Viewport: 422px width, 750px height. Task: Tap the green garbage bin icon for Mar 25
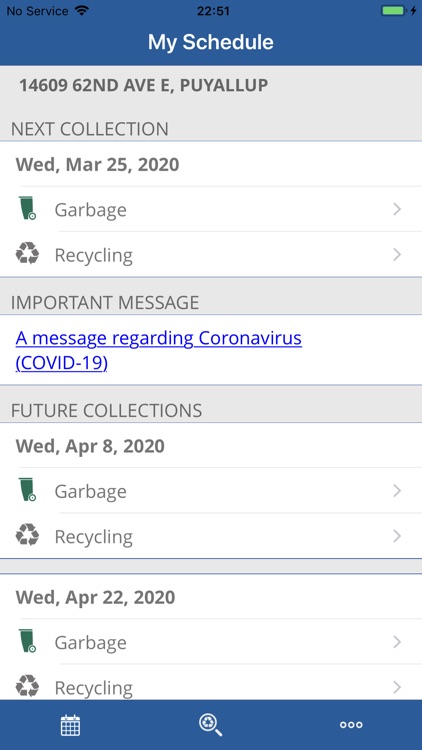click(x=28, y=208)
